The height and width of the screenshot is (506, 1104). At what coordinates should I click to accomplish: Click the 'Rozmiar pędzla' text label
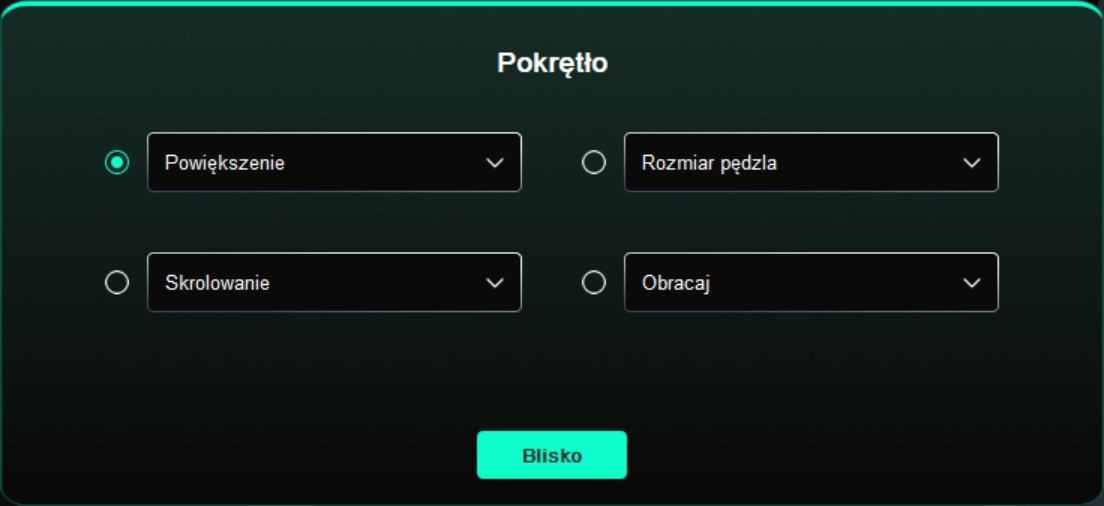[709, 163]
